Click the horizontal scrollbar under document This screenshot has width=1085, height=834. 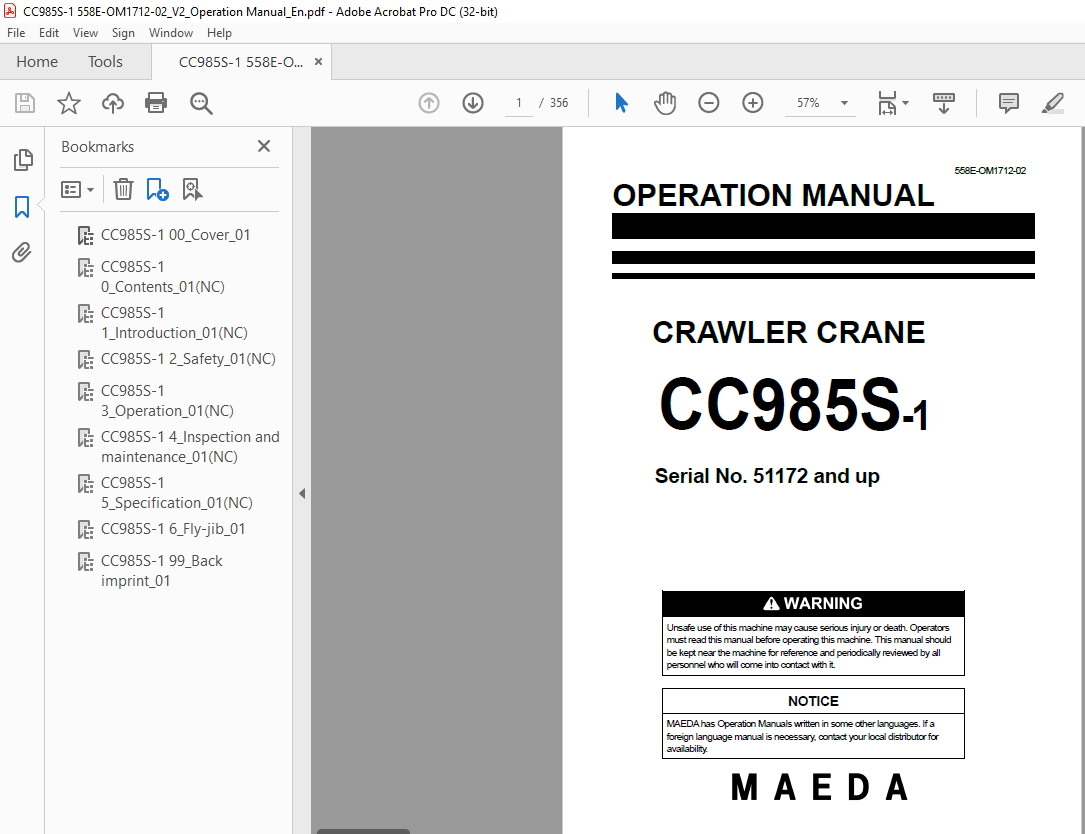click(363, 831)
